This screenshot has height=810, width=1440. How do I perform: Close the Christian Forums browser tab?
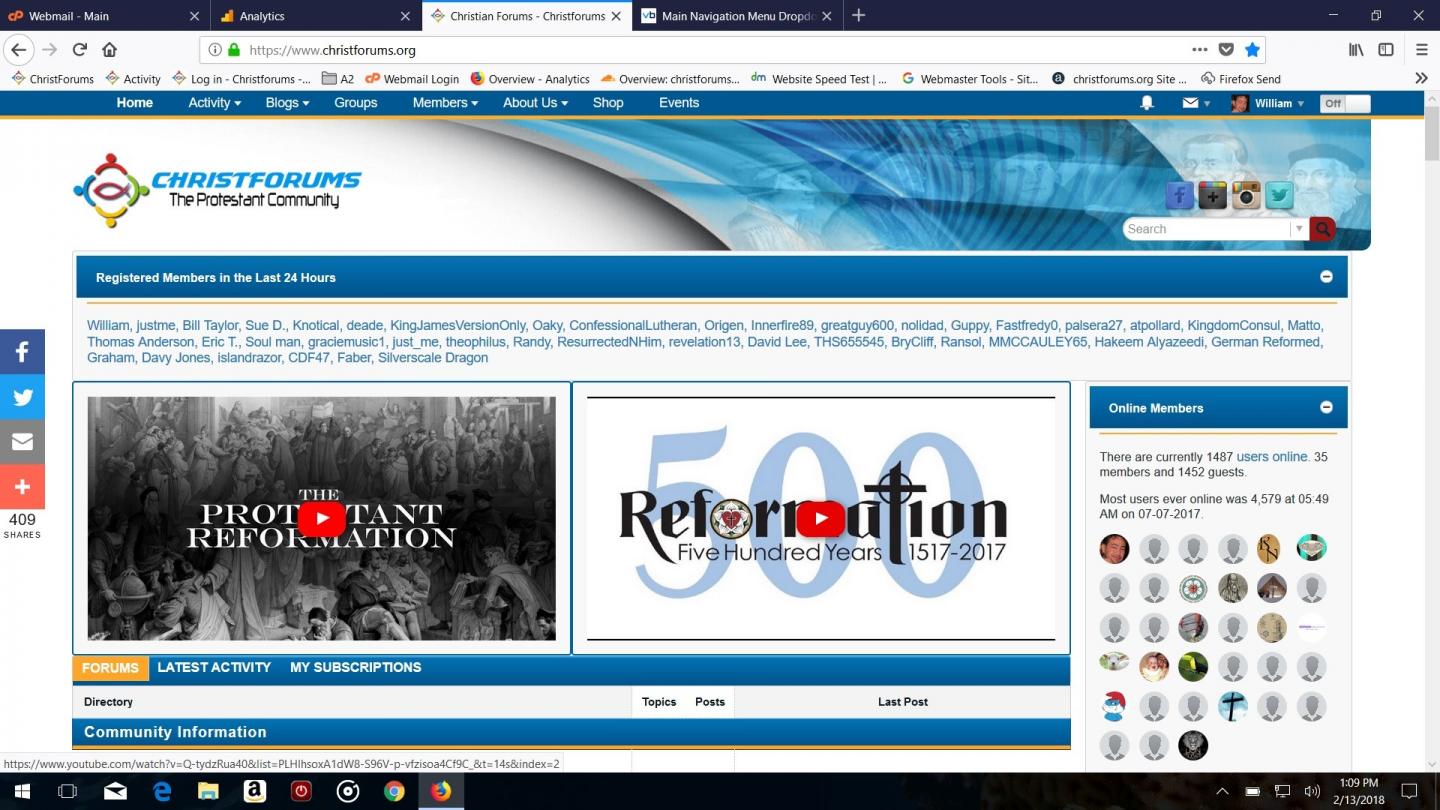(x=617, y=16)
